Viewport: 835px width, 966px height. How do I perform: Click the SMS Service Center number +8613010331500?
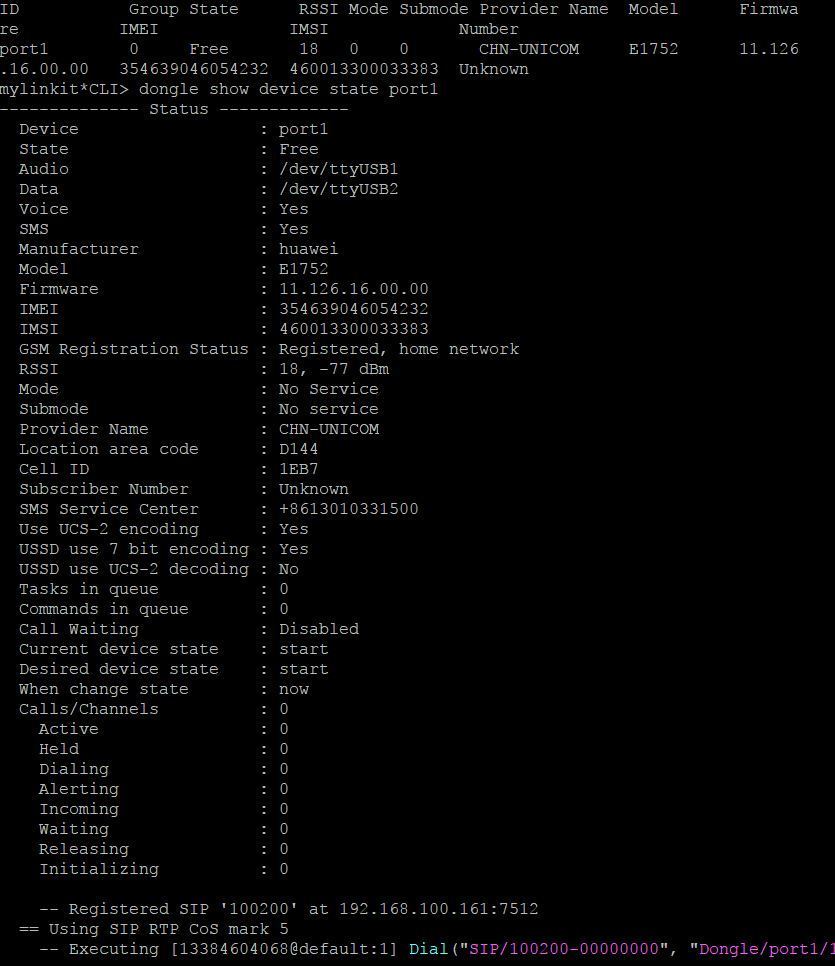(349, 509)
